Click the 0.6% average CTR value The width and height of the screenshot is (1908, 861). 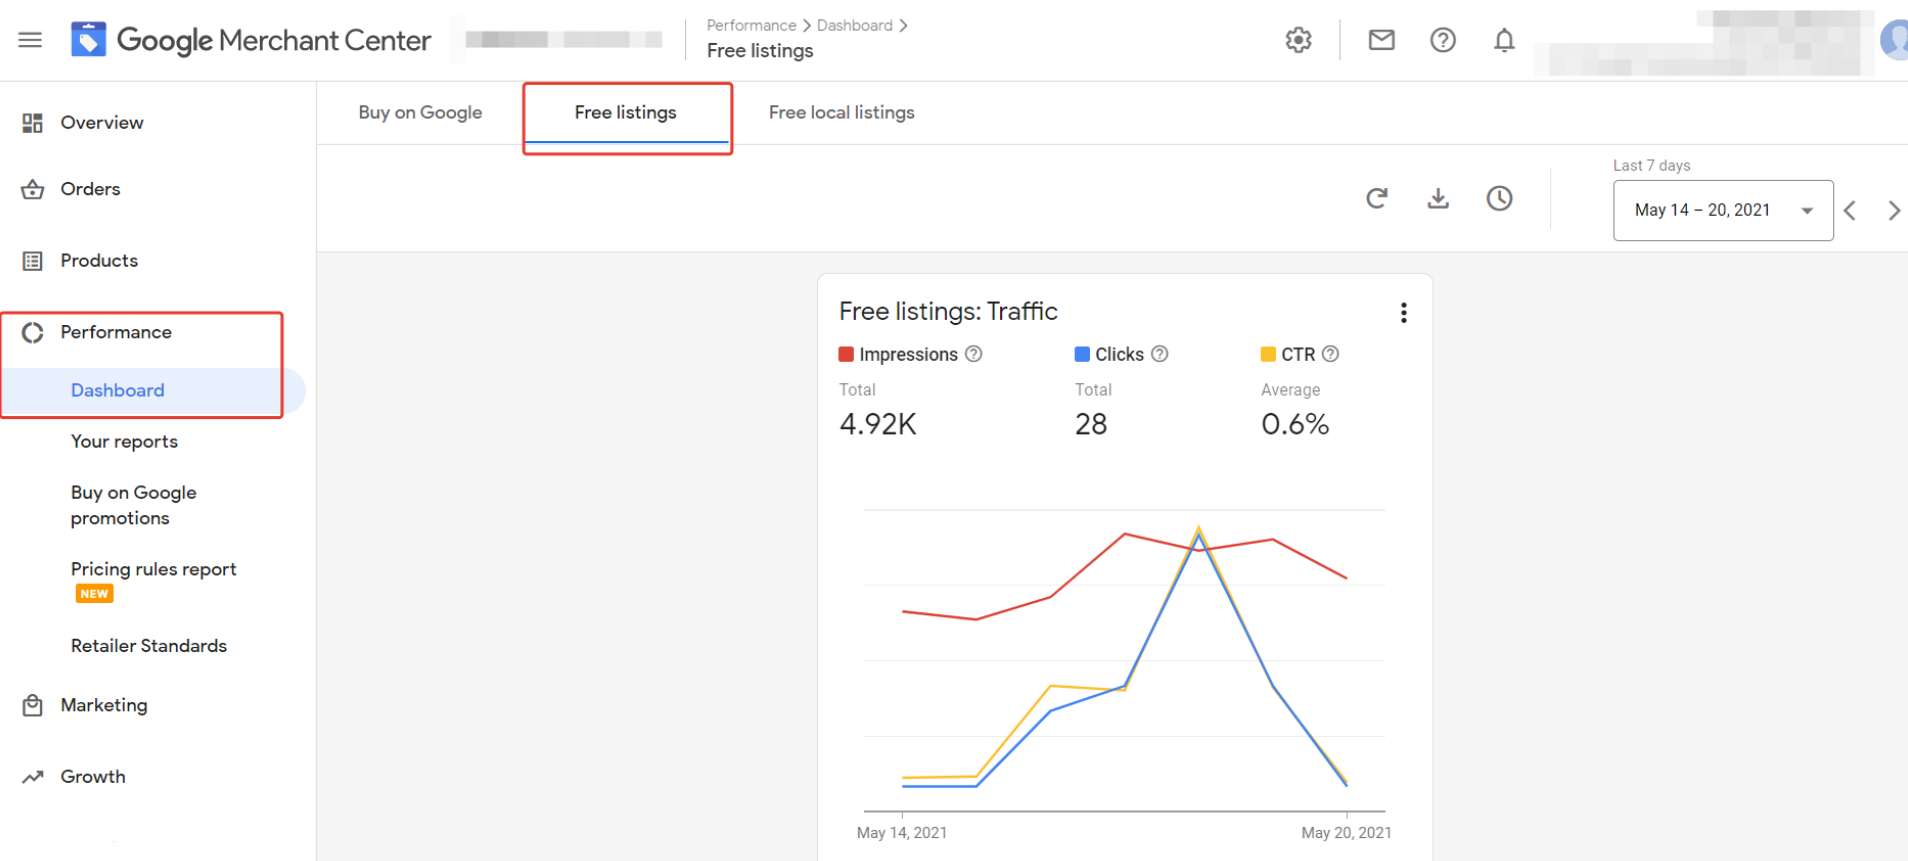click(x=1295, y=425)
